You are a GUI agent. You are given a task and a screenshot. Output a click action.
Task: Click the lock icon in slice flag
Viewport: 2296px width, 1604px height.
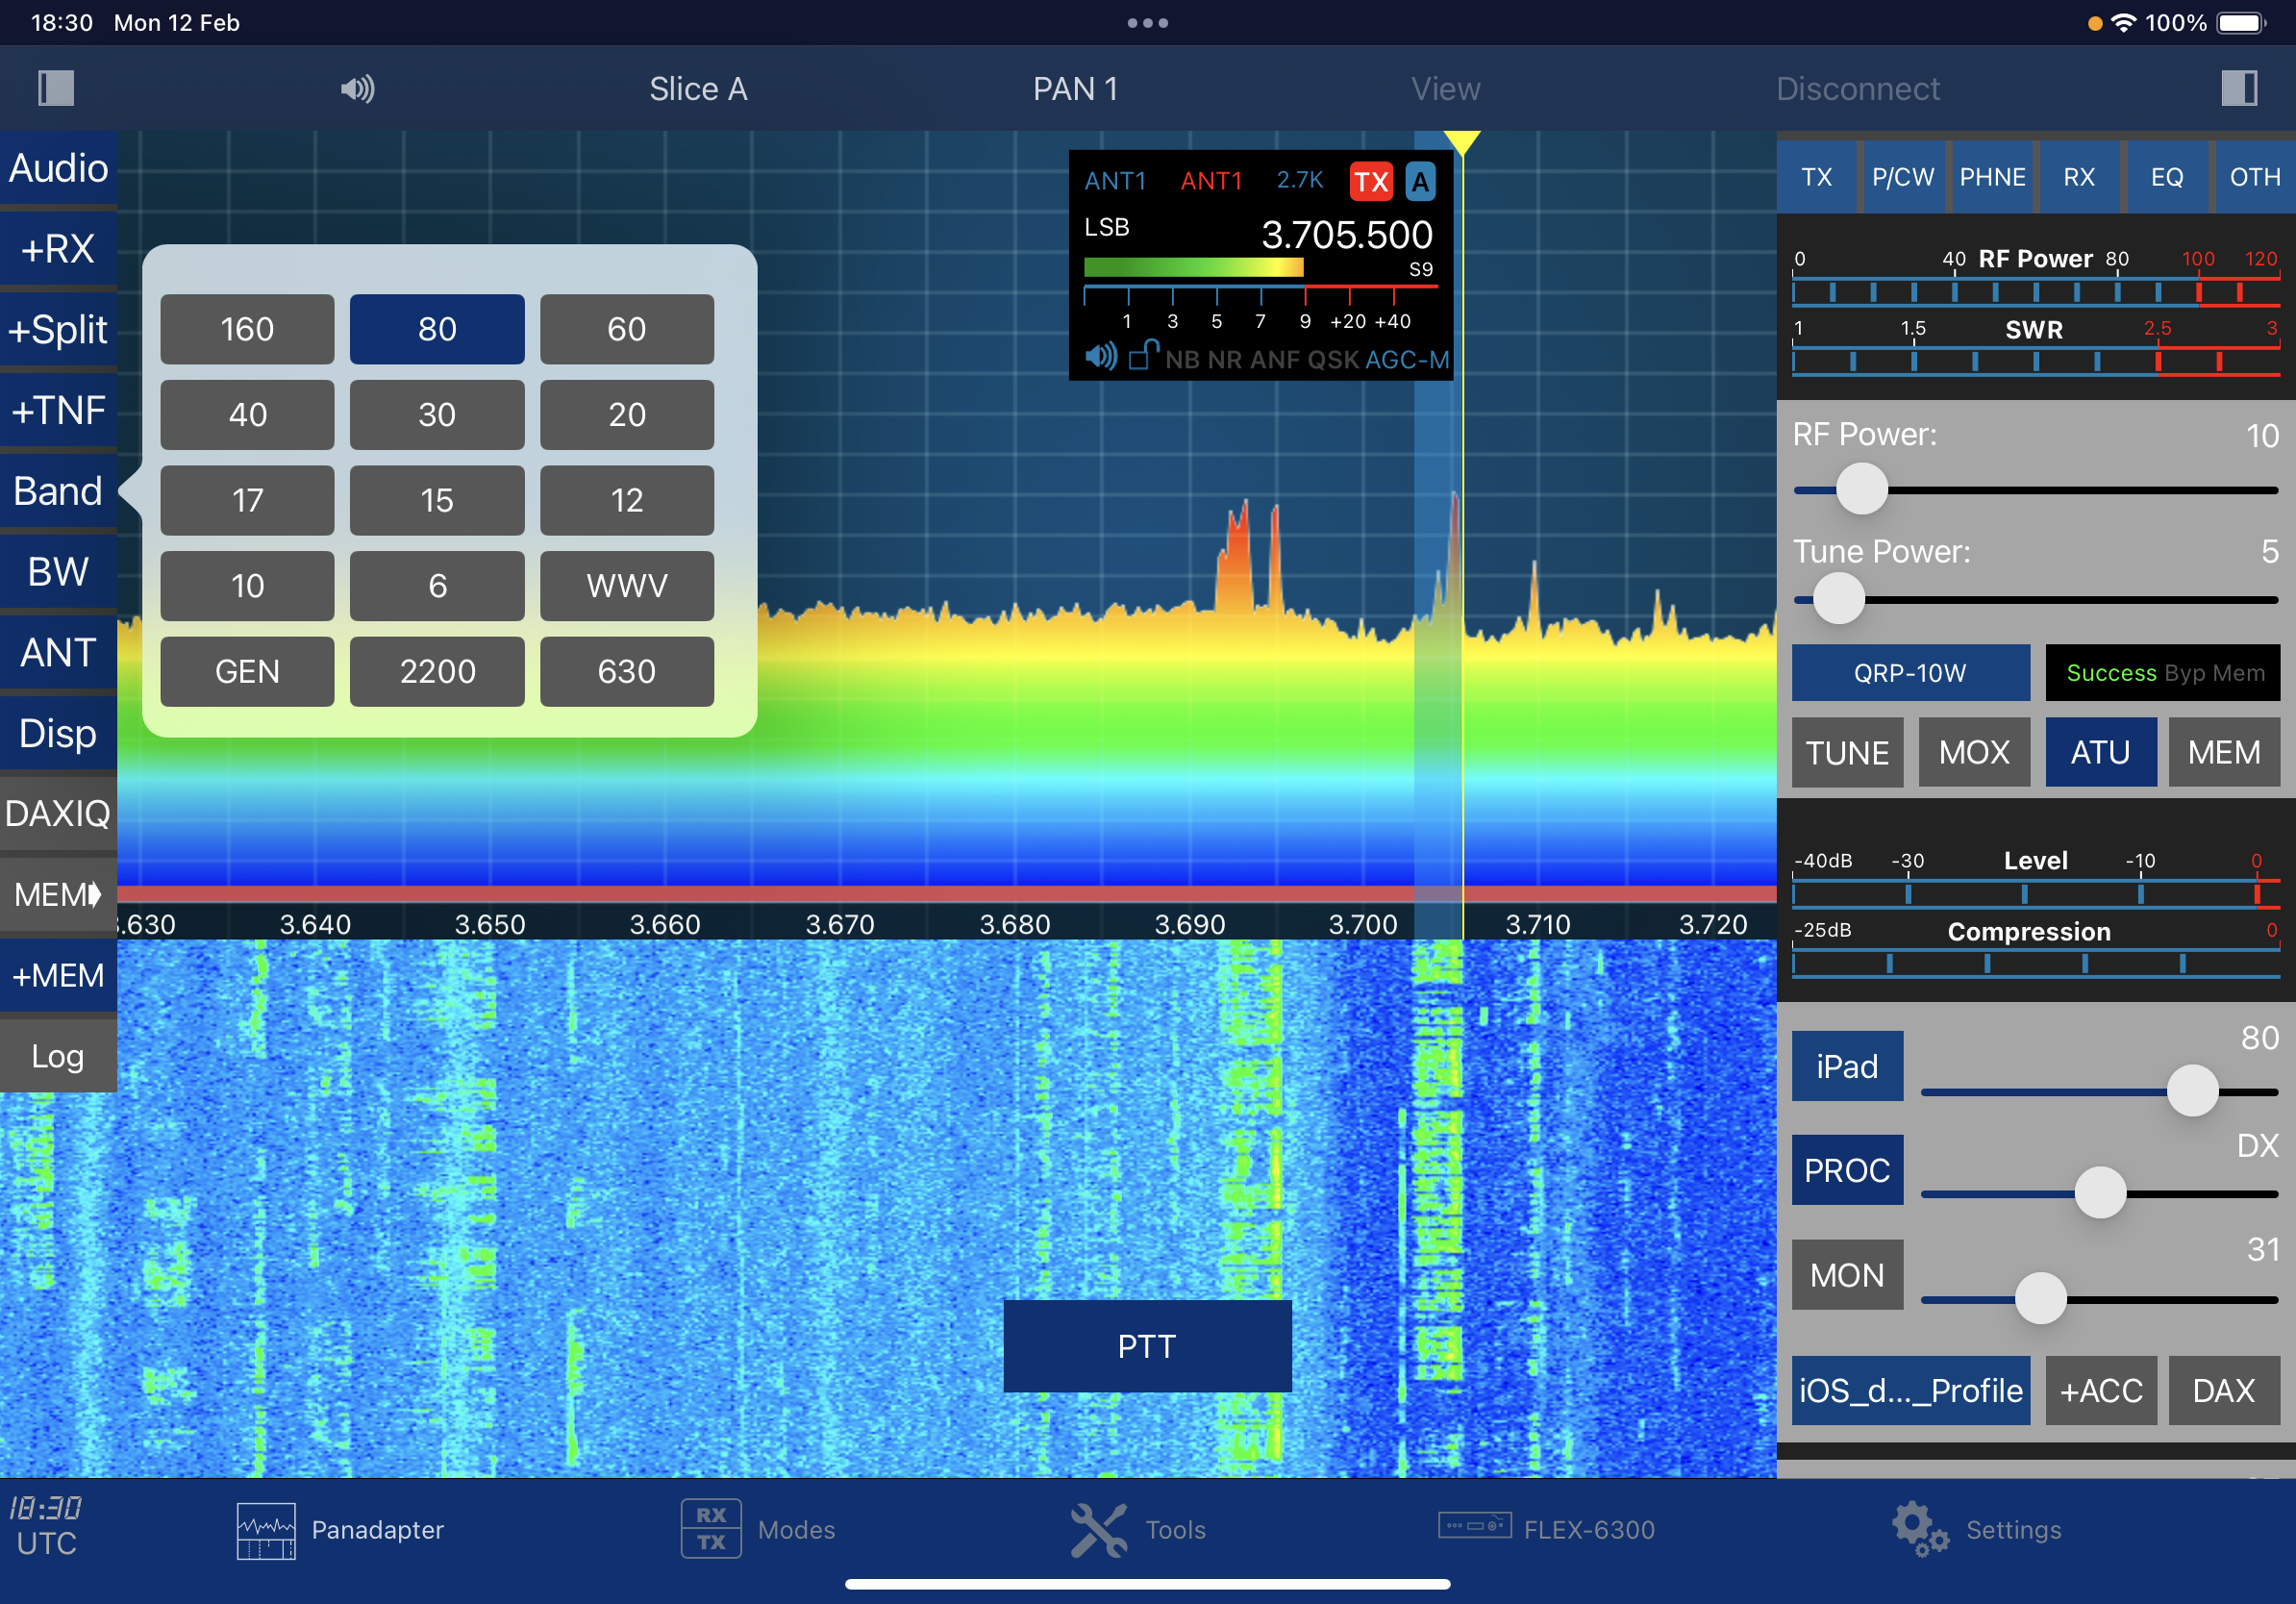[x=1142, y=355]
